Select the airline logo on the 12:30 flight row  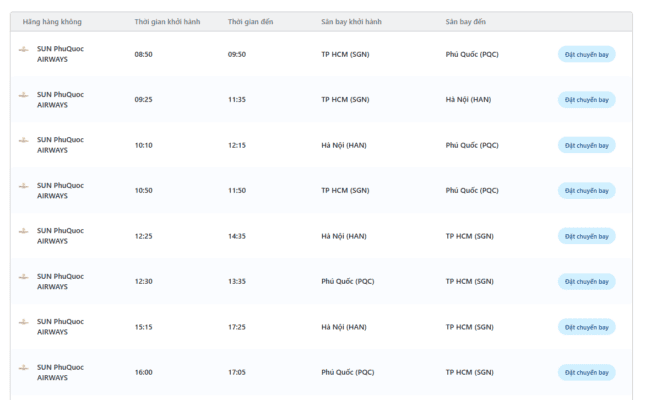coord(23,277)
